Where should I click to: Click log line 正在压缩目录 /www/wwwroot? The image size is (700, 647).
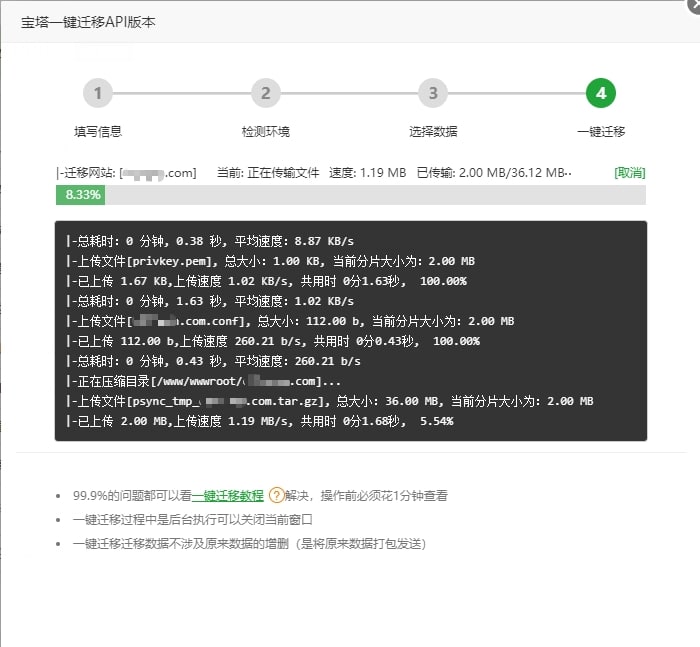coord(203,381)
